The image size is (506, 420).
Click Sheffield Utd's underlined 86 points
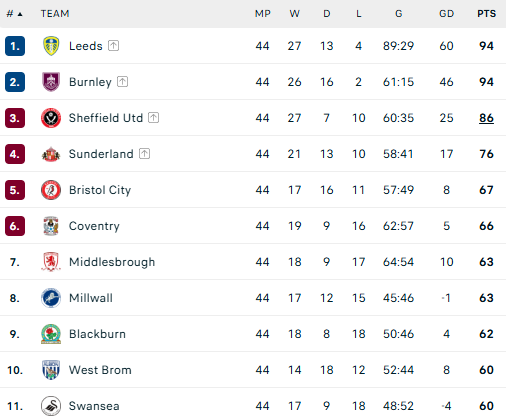coord(486,118)
